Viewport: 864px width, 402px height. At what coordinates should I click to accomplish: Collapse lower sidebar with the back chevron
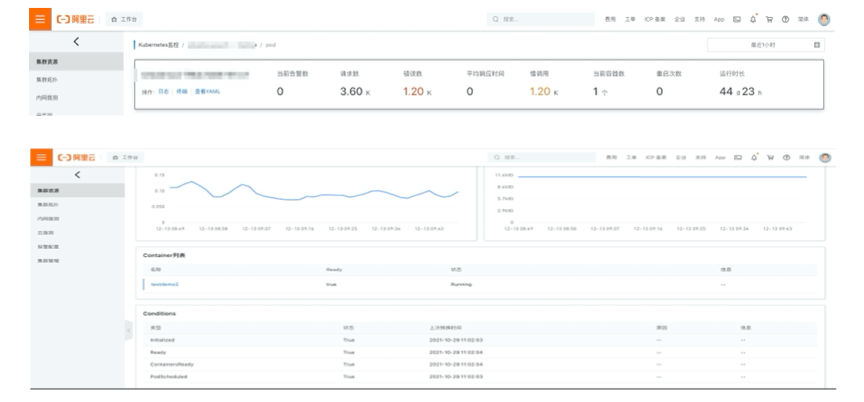(77, 175)
